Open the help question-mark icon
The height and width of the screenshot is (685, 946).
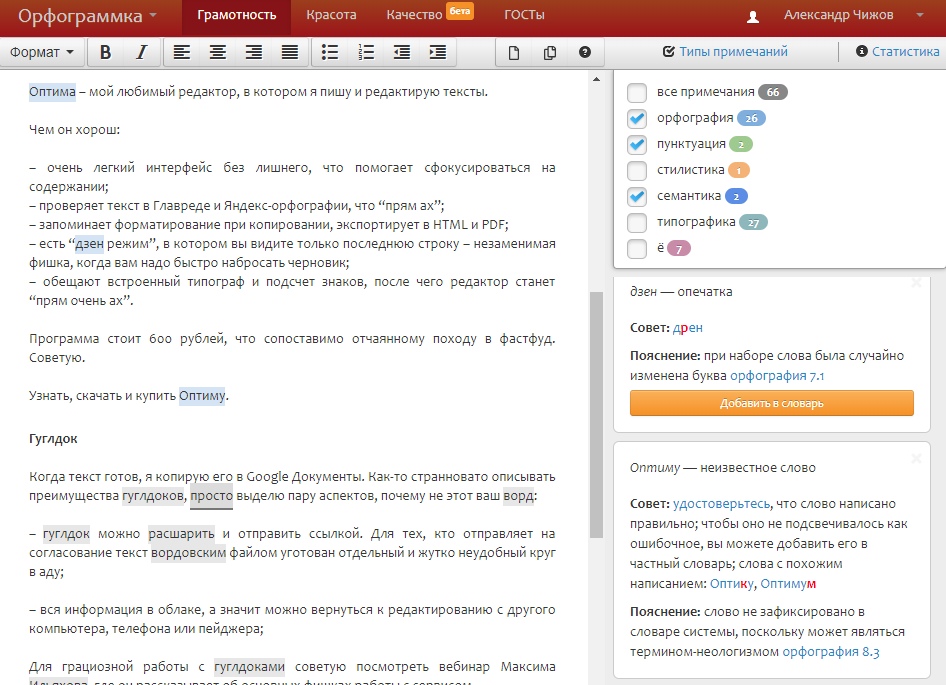[585, 53]
